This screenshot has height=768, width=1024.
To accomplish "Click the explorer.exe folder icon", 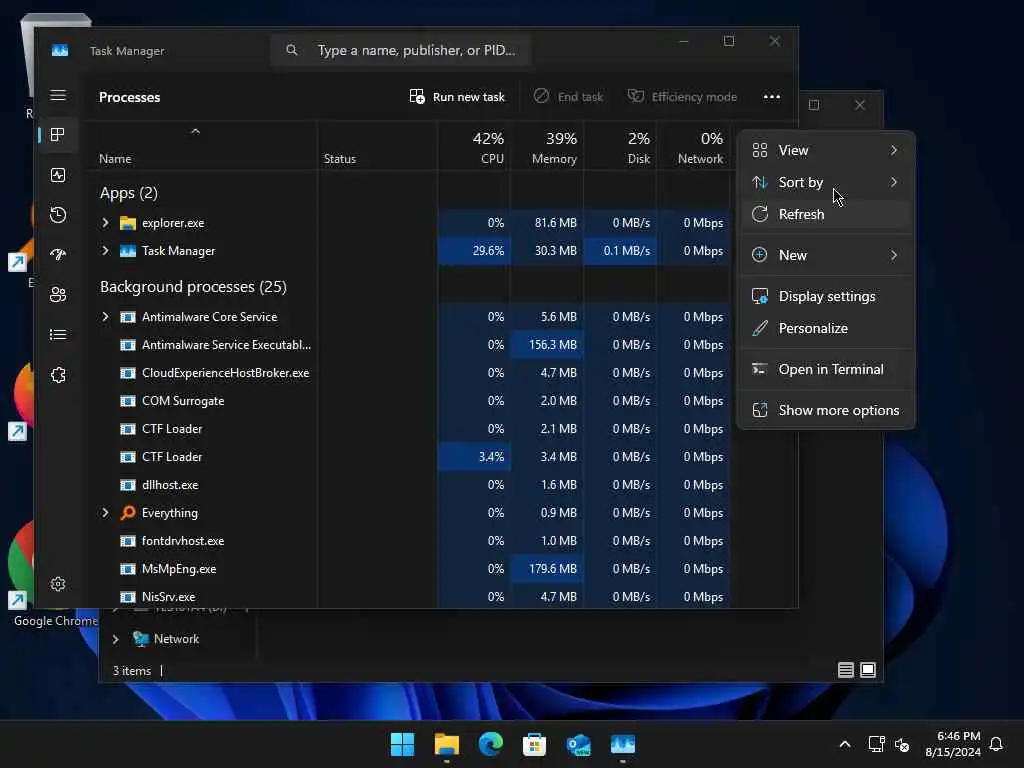I will click(128, 223).
